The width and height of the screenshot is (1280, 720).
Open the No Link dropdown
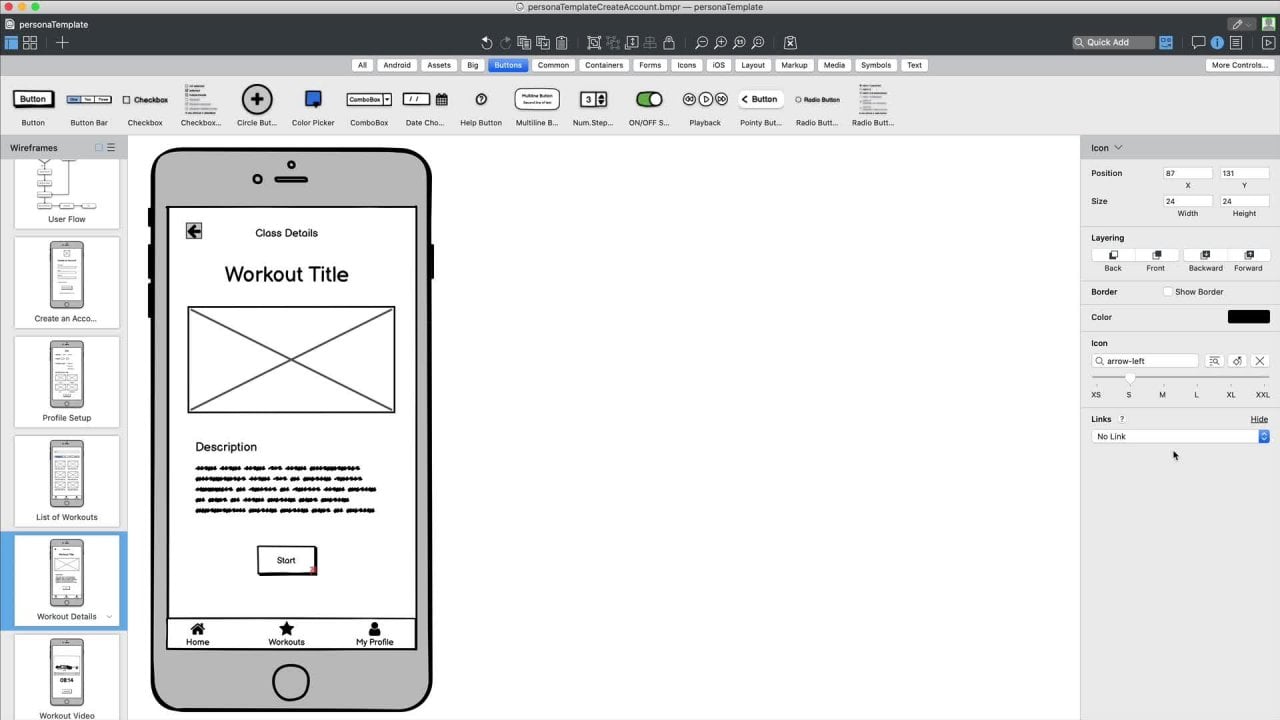1180,437
